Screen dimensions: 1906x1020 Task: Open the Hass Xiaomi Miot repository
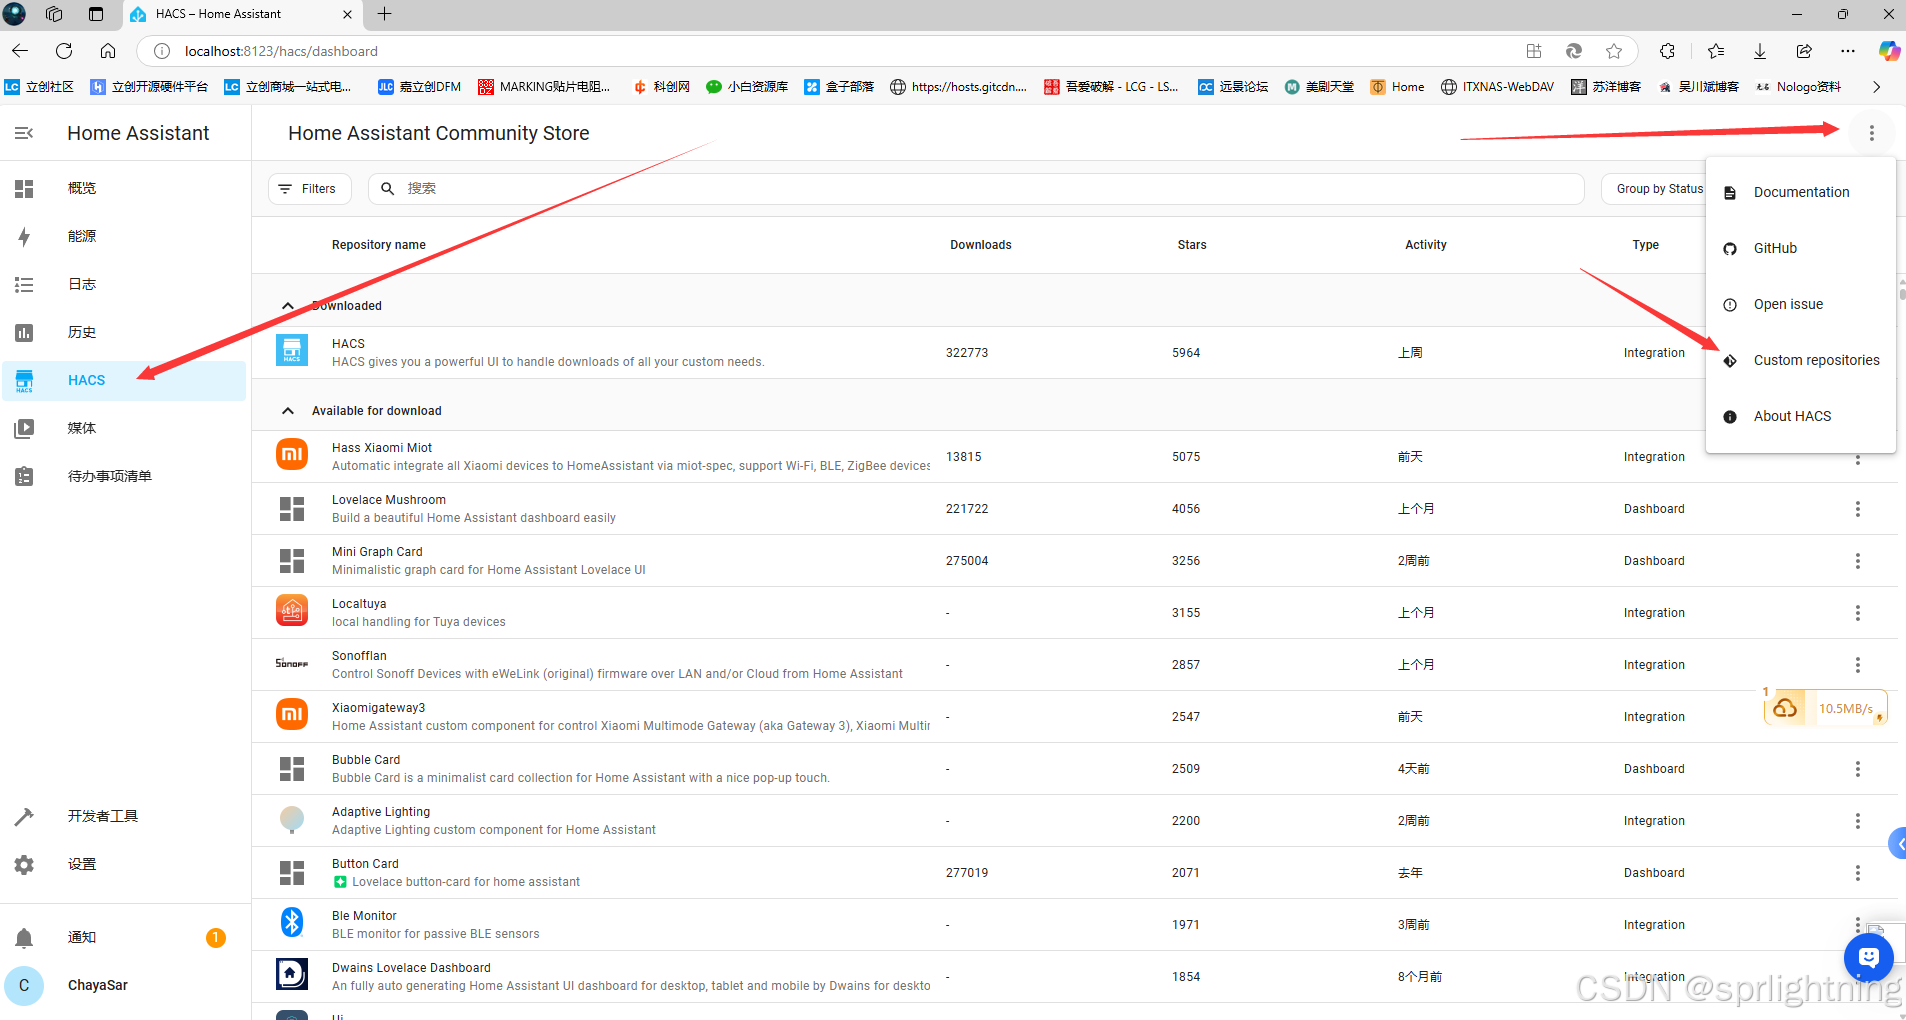pyautogui.click(x=1075, y=457)
